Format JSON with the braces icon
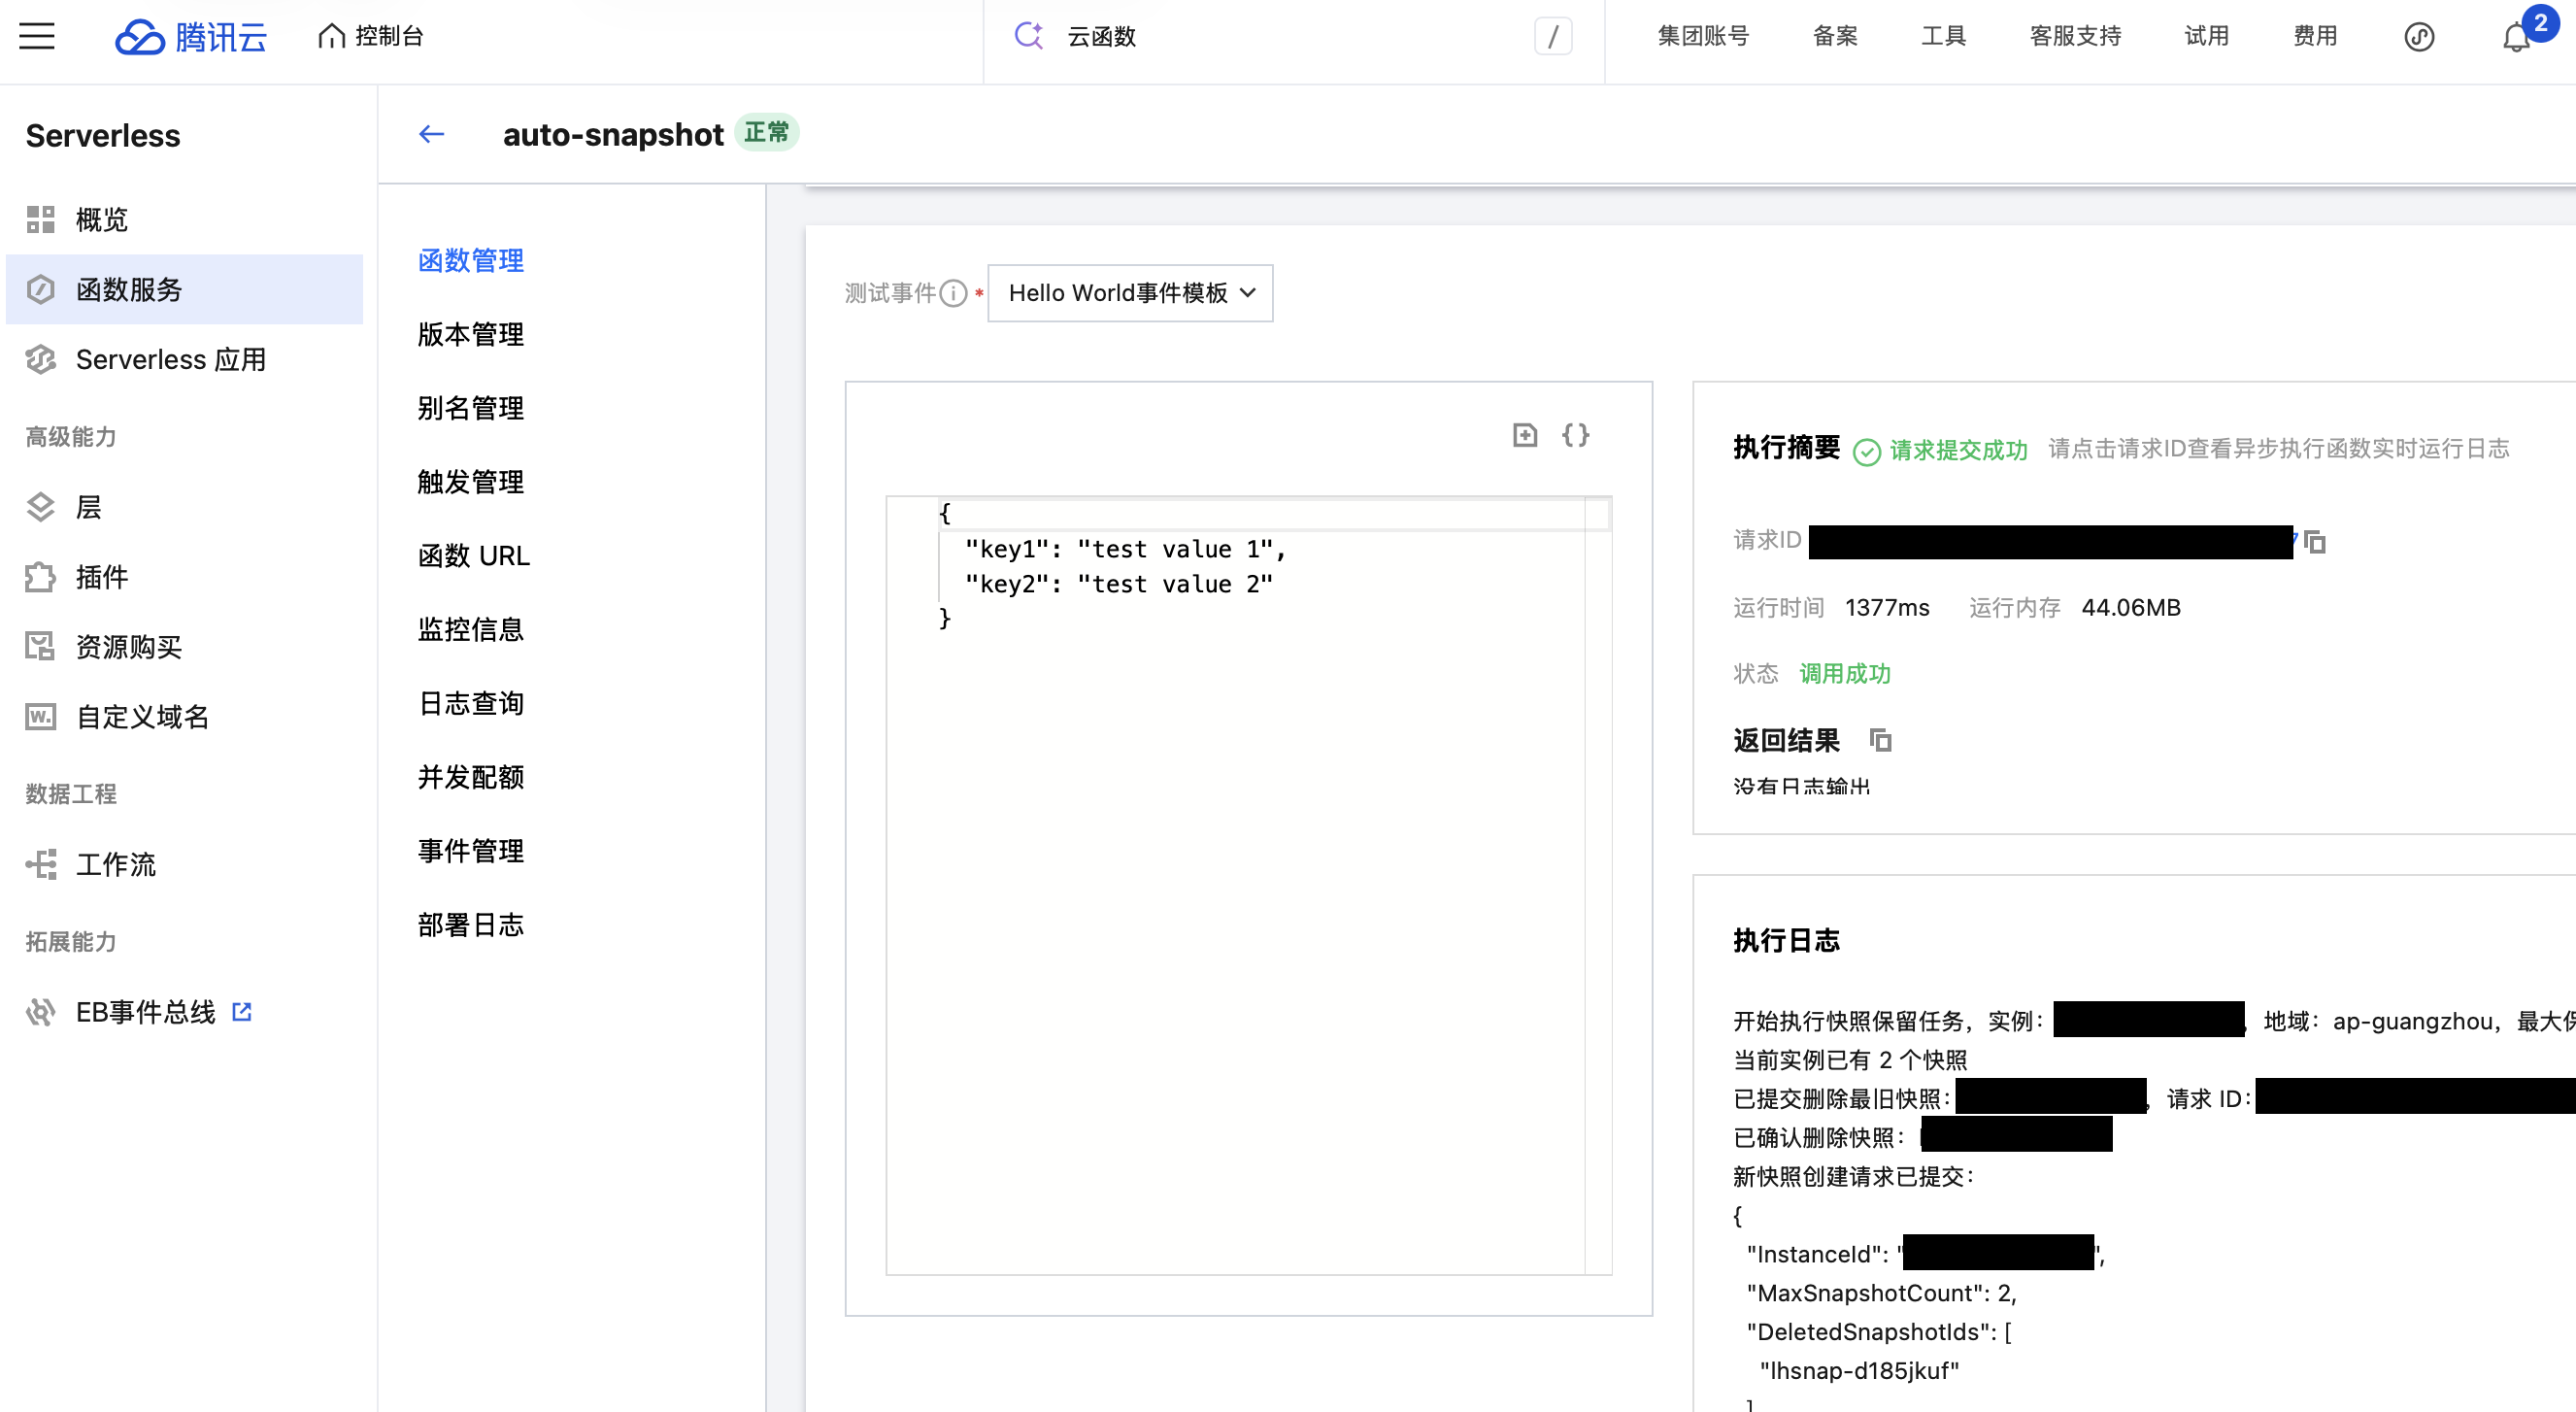This screenshot has height=1412, width=2576. (1575, 435)
